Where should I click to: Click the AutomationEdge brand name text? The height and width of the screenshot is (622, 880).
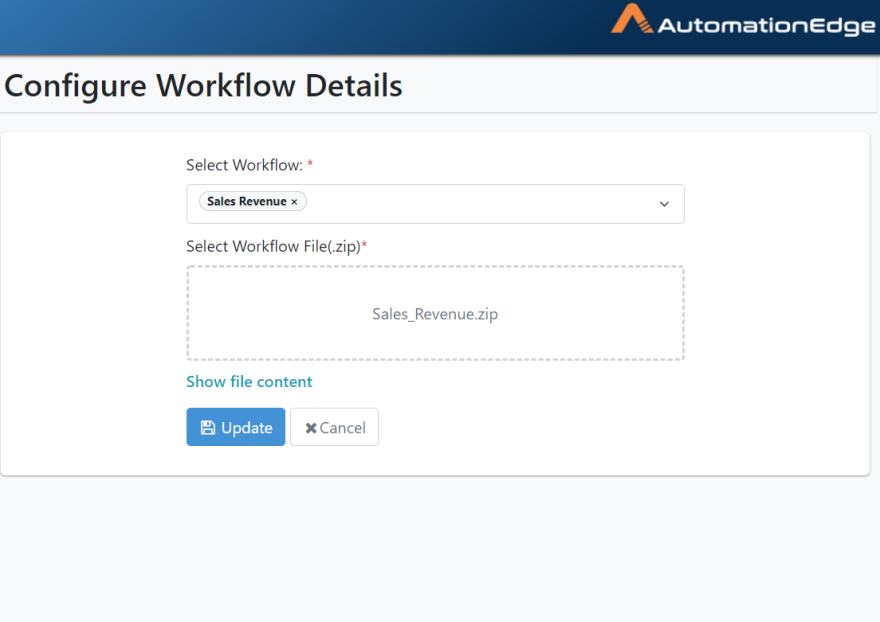tap(766, 26)
